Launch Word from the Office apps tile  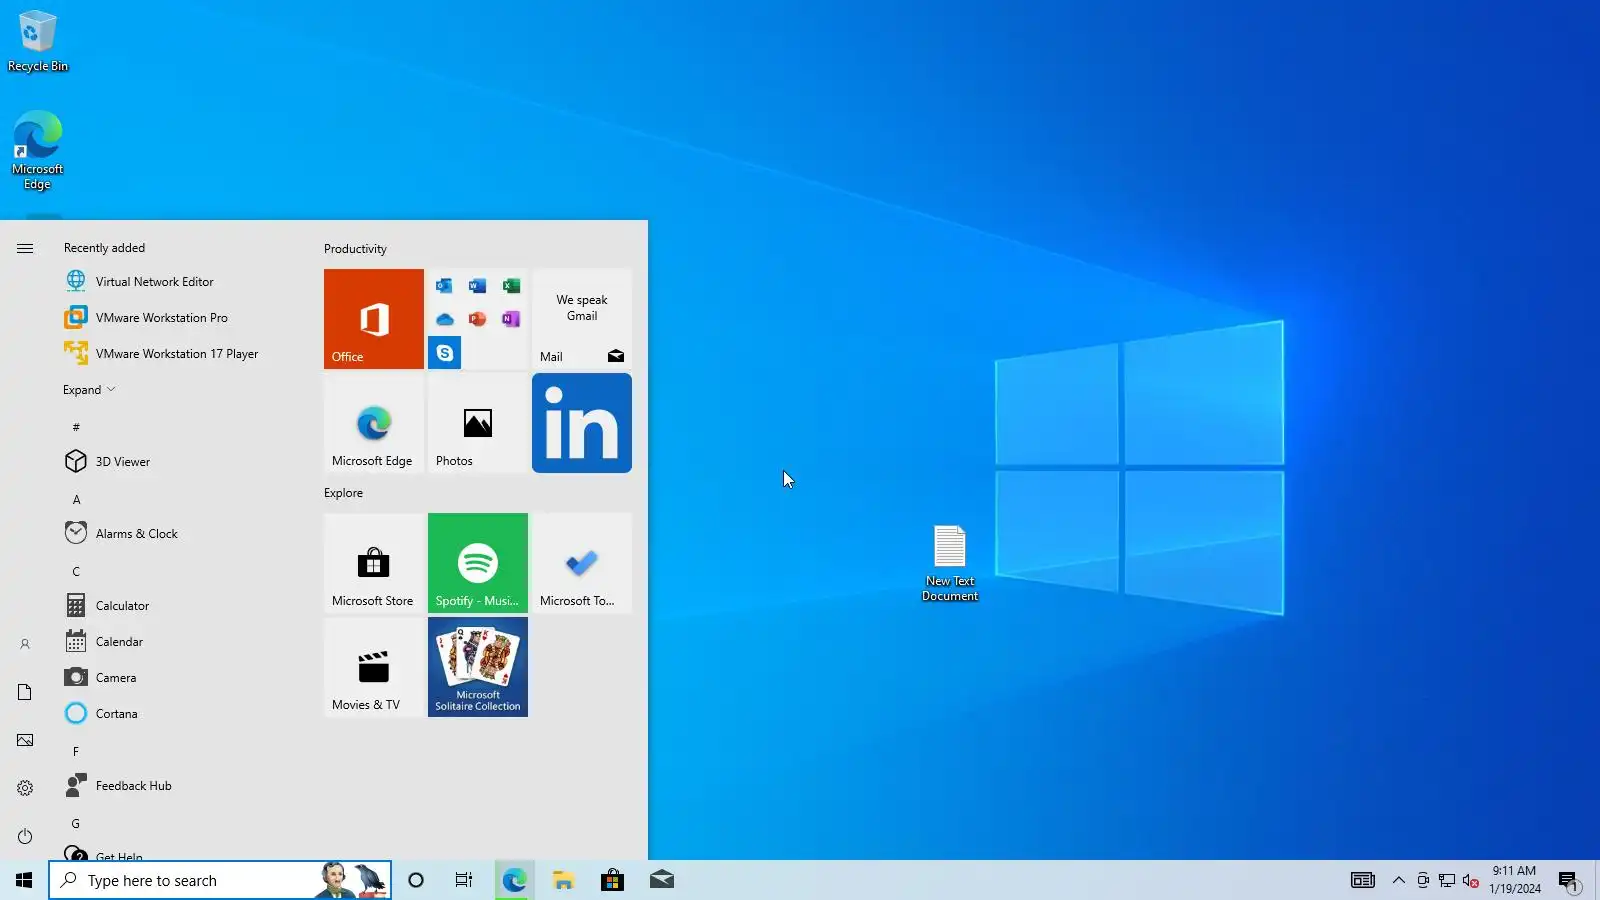[478, 286]
